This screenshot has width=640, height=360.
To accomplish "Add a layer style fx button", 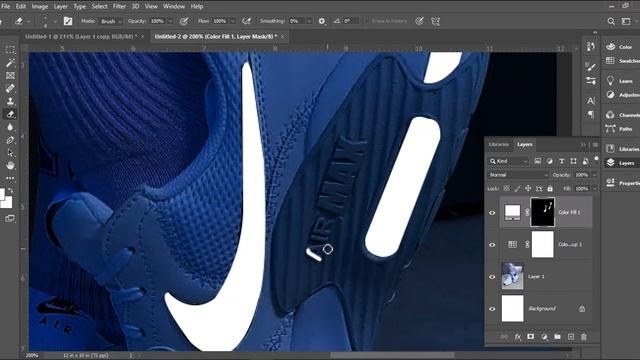I will (x=518, y=337).
